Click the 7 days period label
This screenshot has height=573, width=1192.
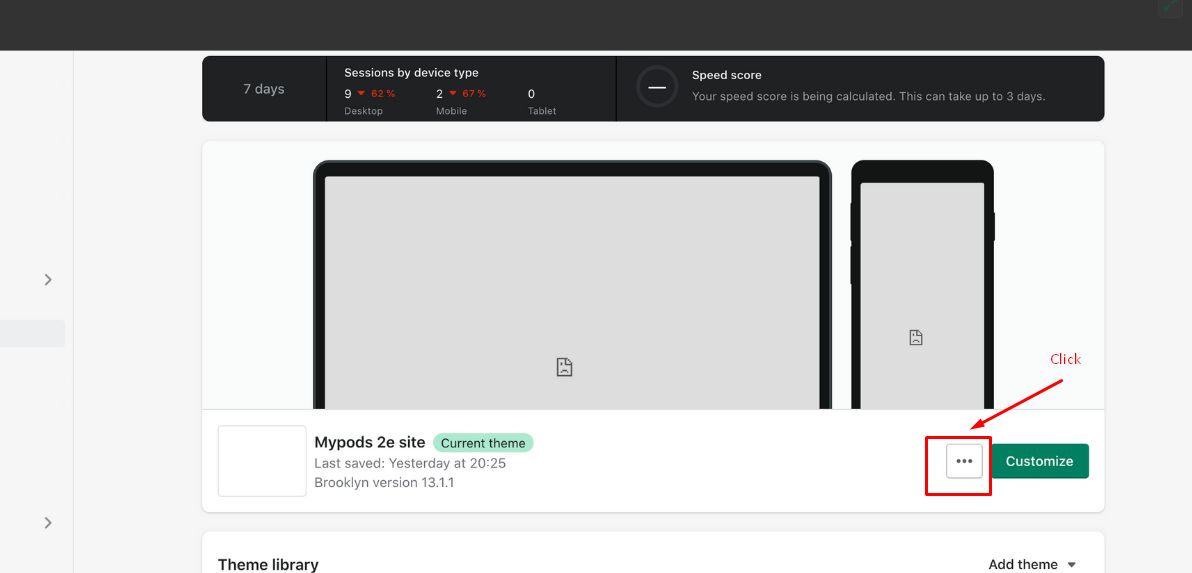click(264, 89)
